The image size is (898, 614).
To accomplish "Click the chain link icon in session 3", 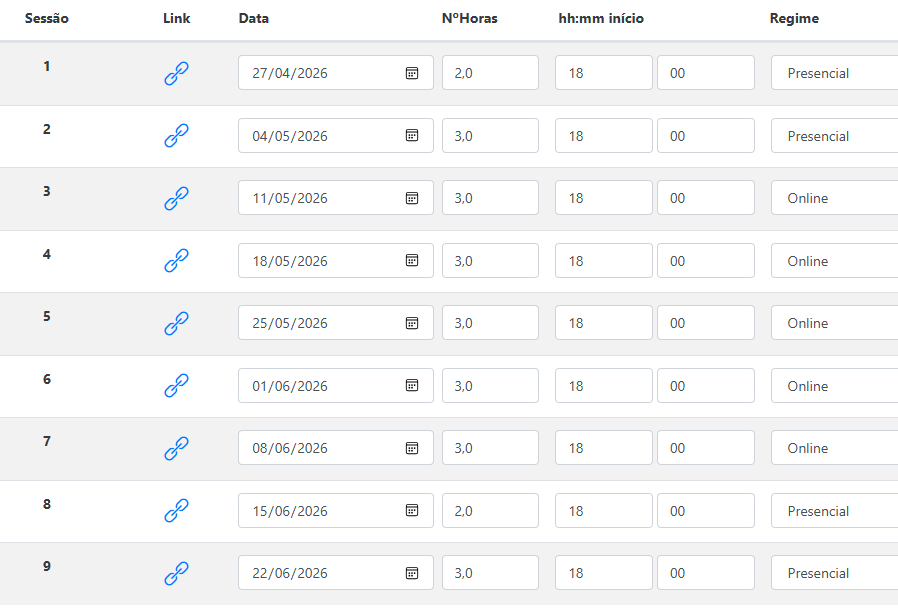I will click(x=176, y=198).
